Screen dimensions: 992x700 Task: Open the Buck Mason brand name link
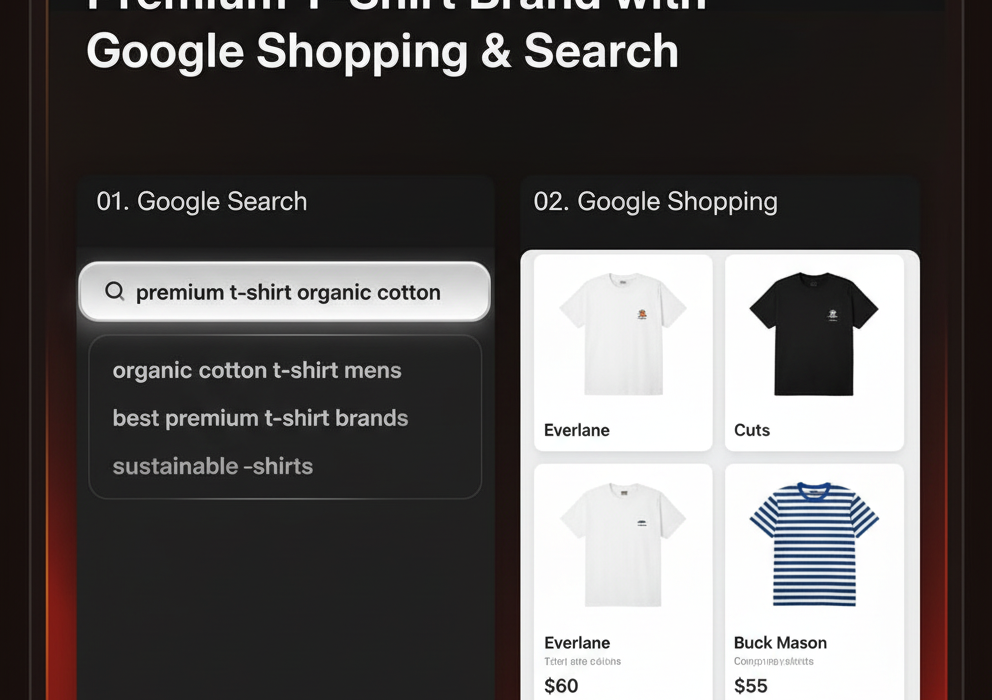coord(780,643)
